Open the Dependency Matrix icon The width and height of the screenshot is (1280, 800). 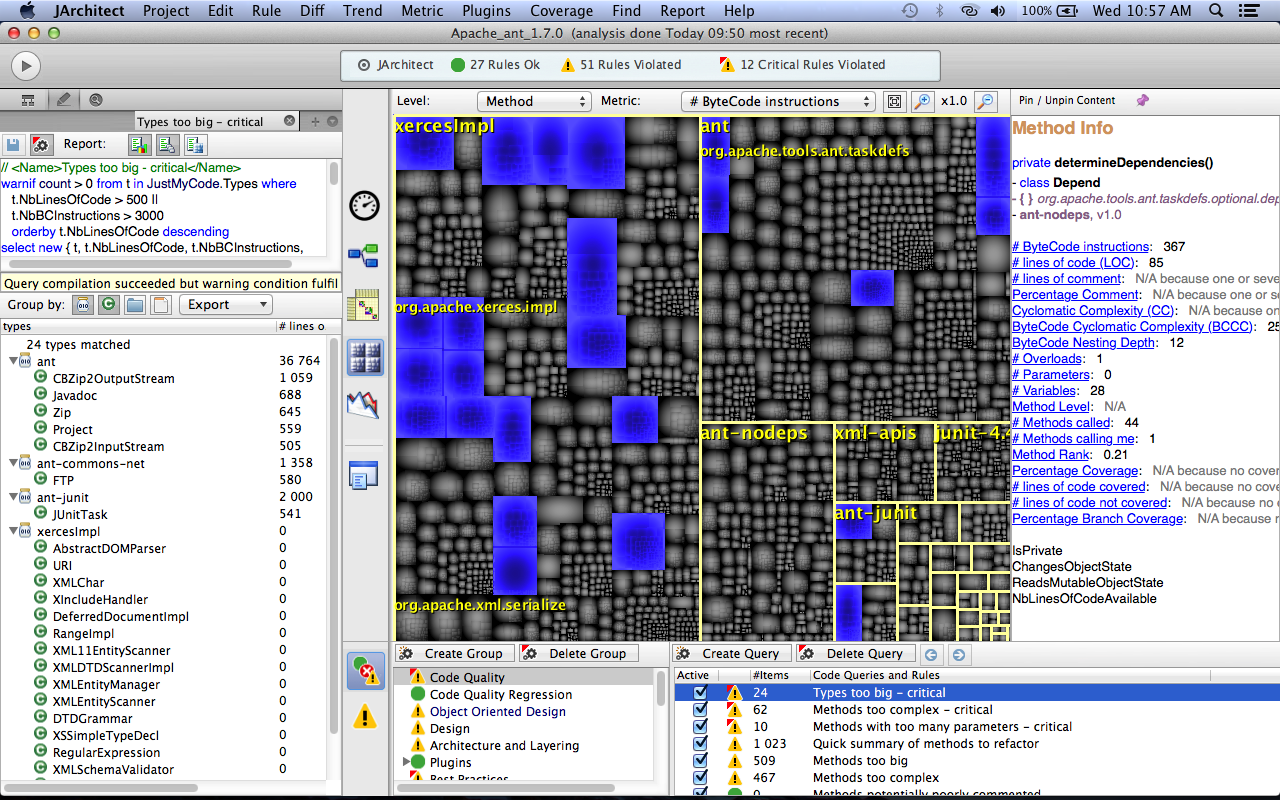(x=365, y=306)
